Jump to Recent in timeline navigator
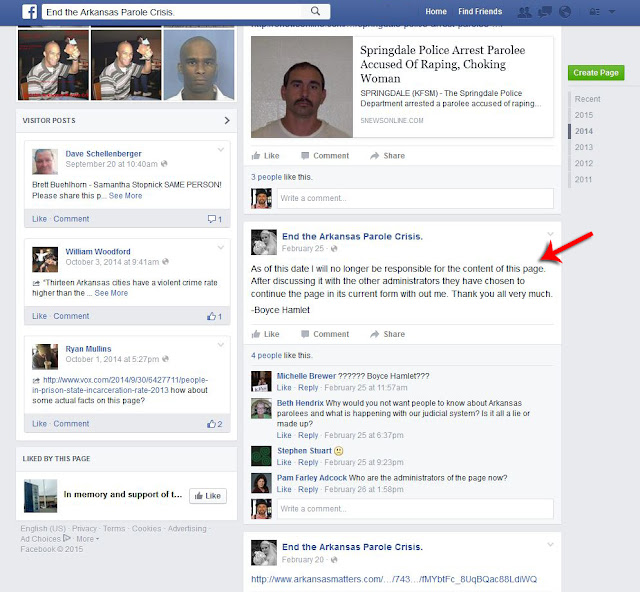This screenshot has width=640, height=592. tap(587, 99)
